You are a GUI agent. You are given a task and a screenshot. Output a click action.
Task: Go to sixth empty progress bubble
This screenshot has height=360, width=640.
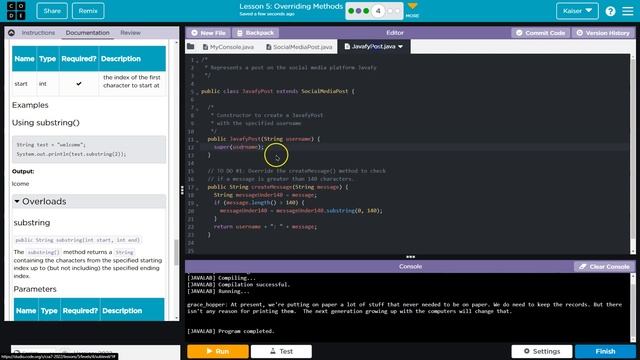point(397,11)
